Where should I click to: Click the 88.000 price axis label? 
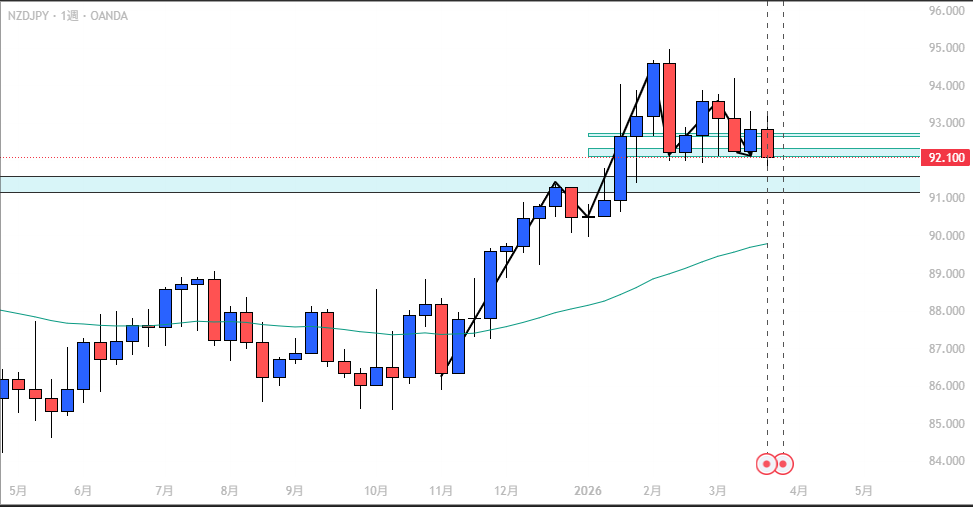[x=946, y=311]
